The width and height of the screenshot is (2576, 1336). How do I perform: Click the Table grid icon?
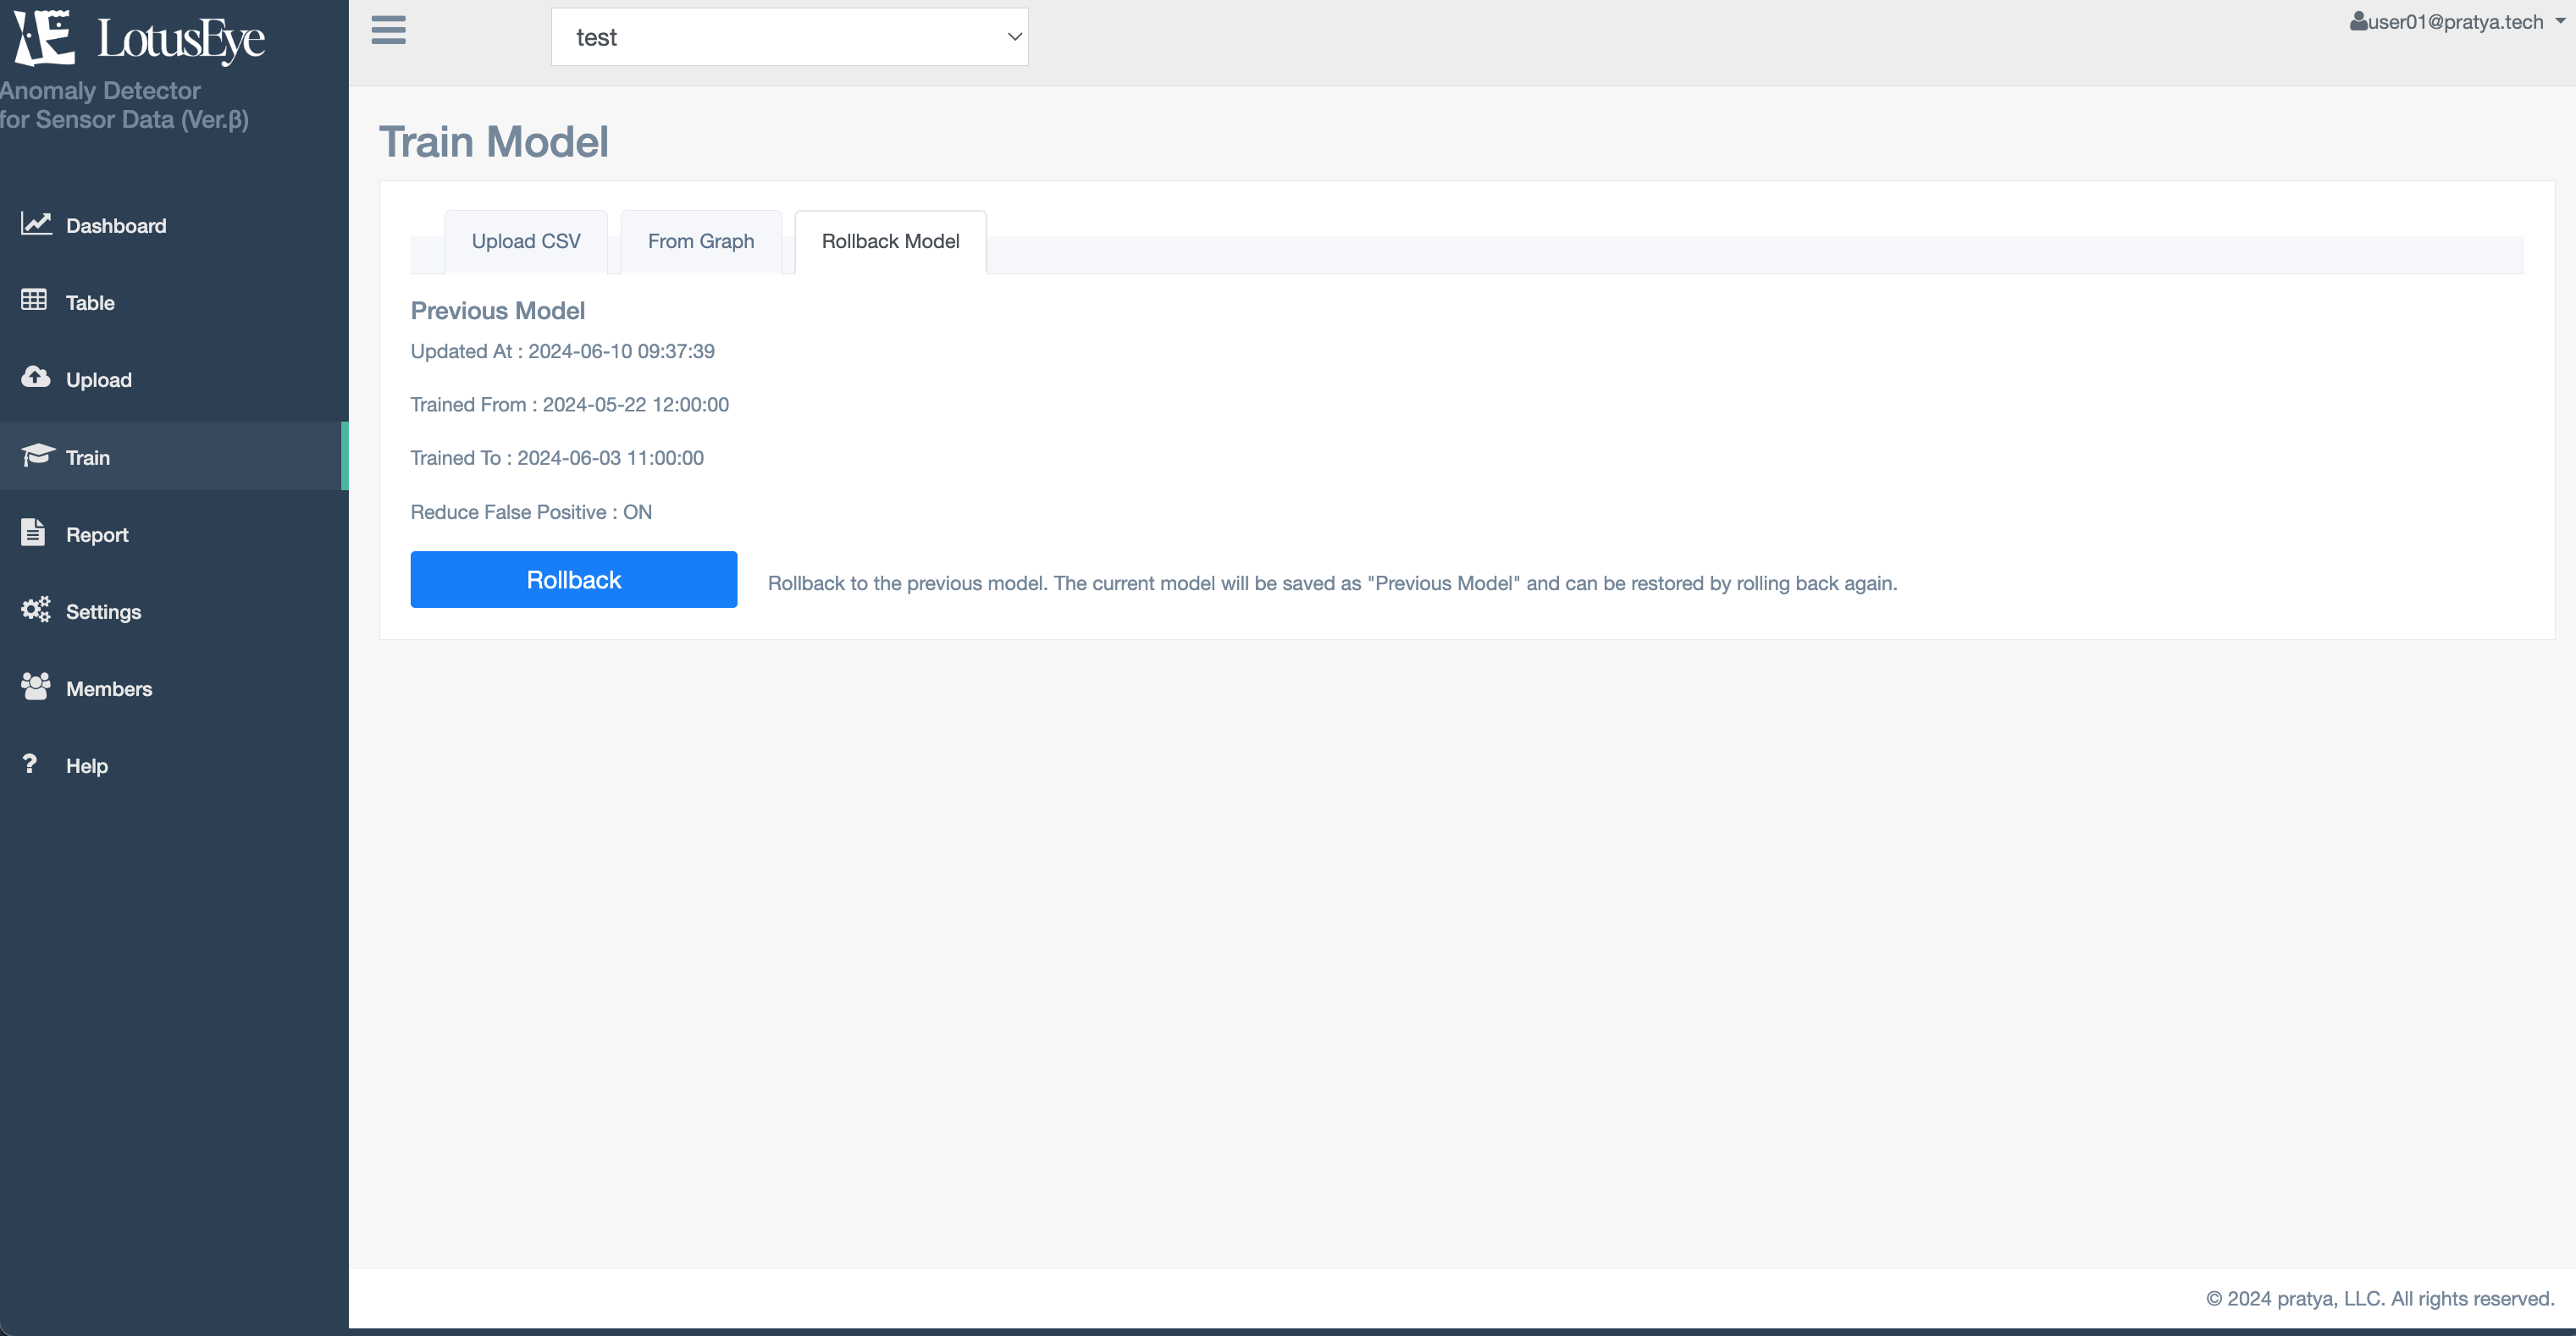(x=34, y=300)
